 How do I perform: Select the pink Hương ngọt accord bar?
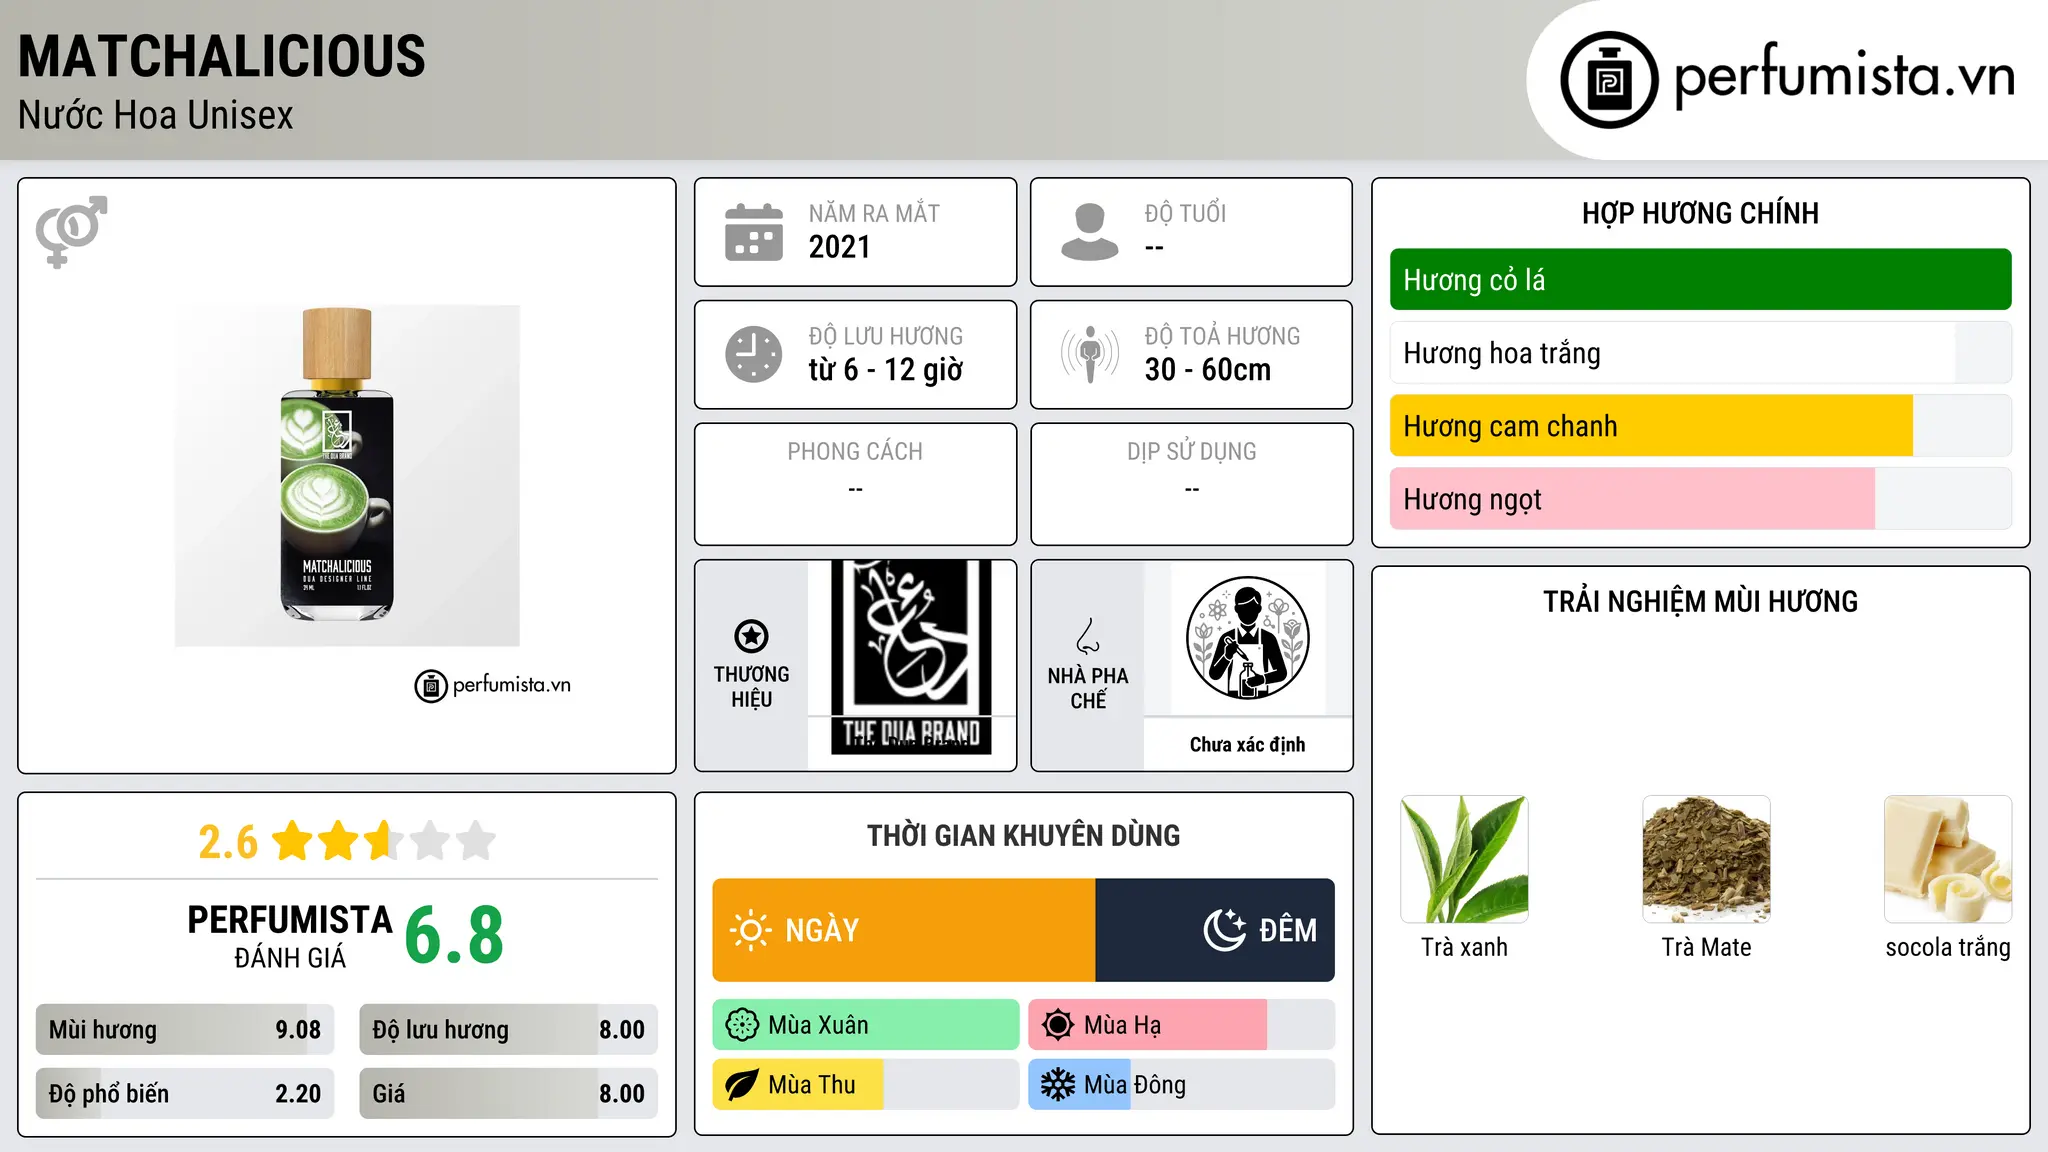[x=1700, y=499]
